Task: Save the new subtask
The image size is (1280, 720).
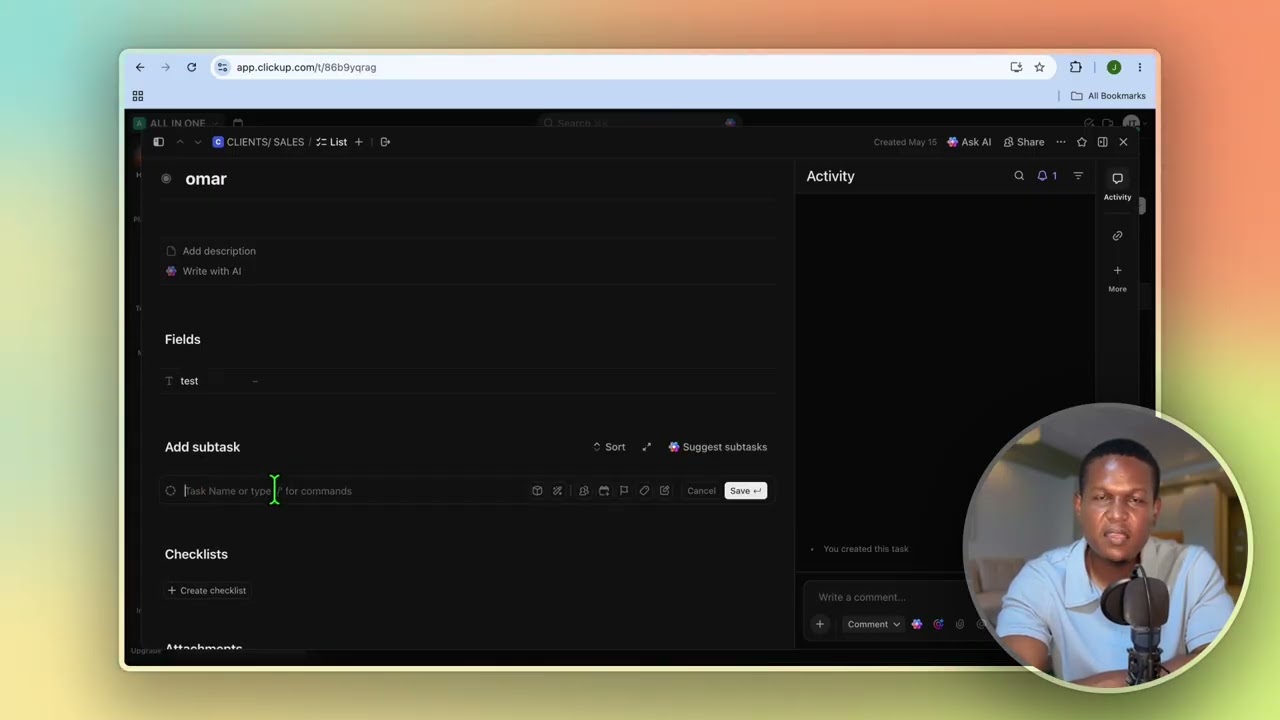Action: [745, 491]
